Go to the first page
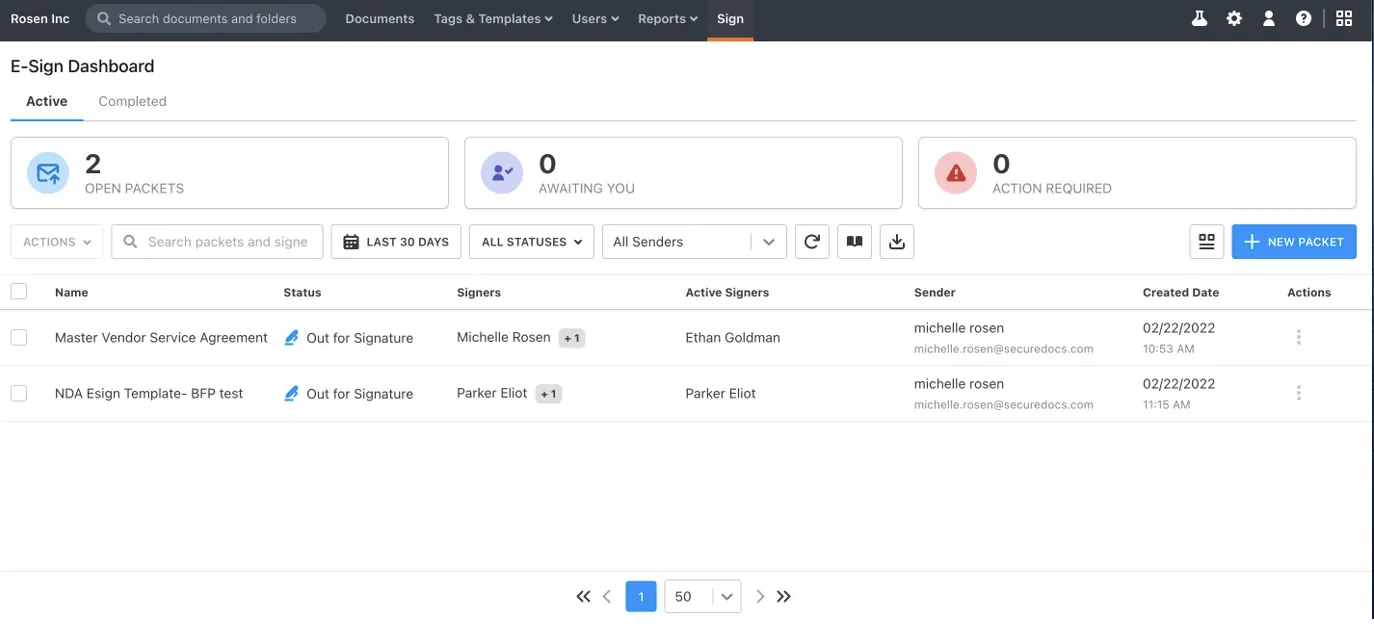1374x640 pixels. 584,597
